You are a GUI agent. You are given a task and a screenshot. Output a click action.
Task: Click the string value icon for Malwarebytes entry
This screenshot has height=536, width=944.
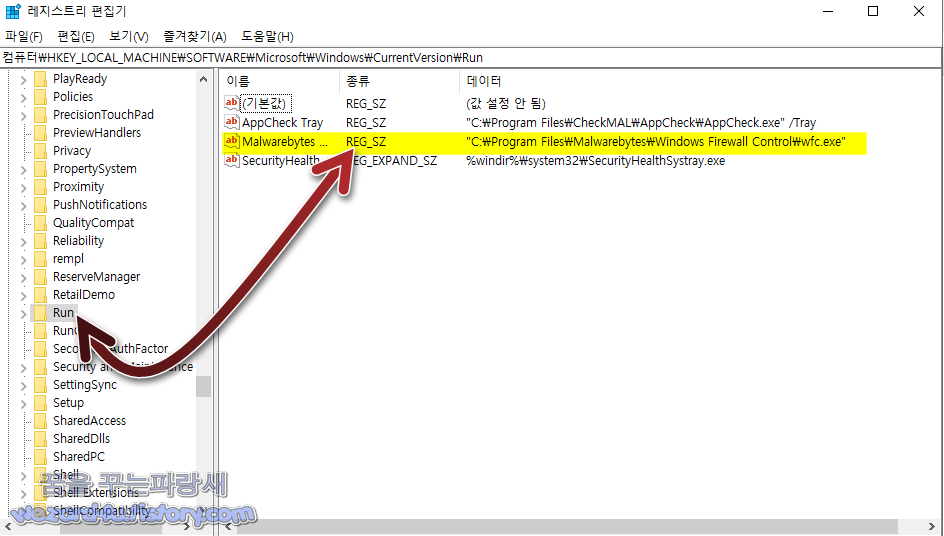231,142
